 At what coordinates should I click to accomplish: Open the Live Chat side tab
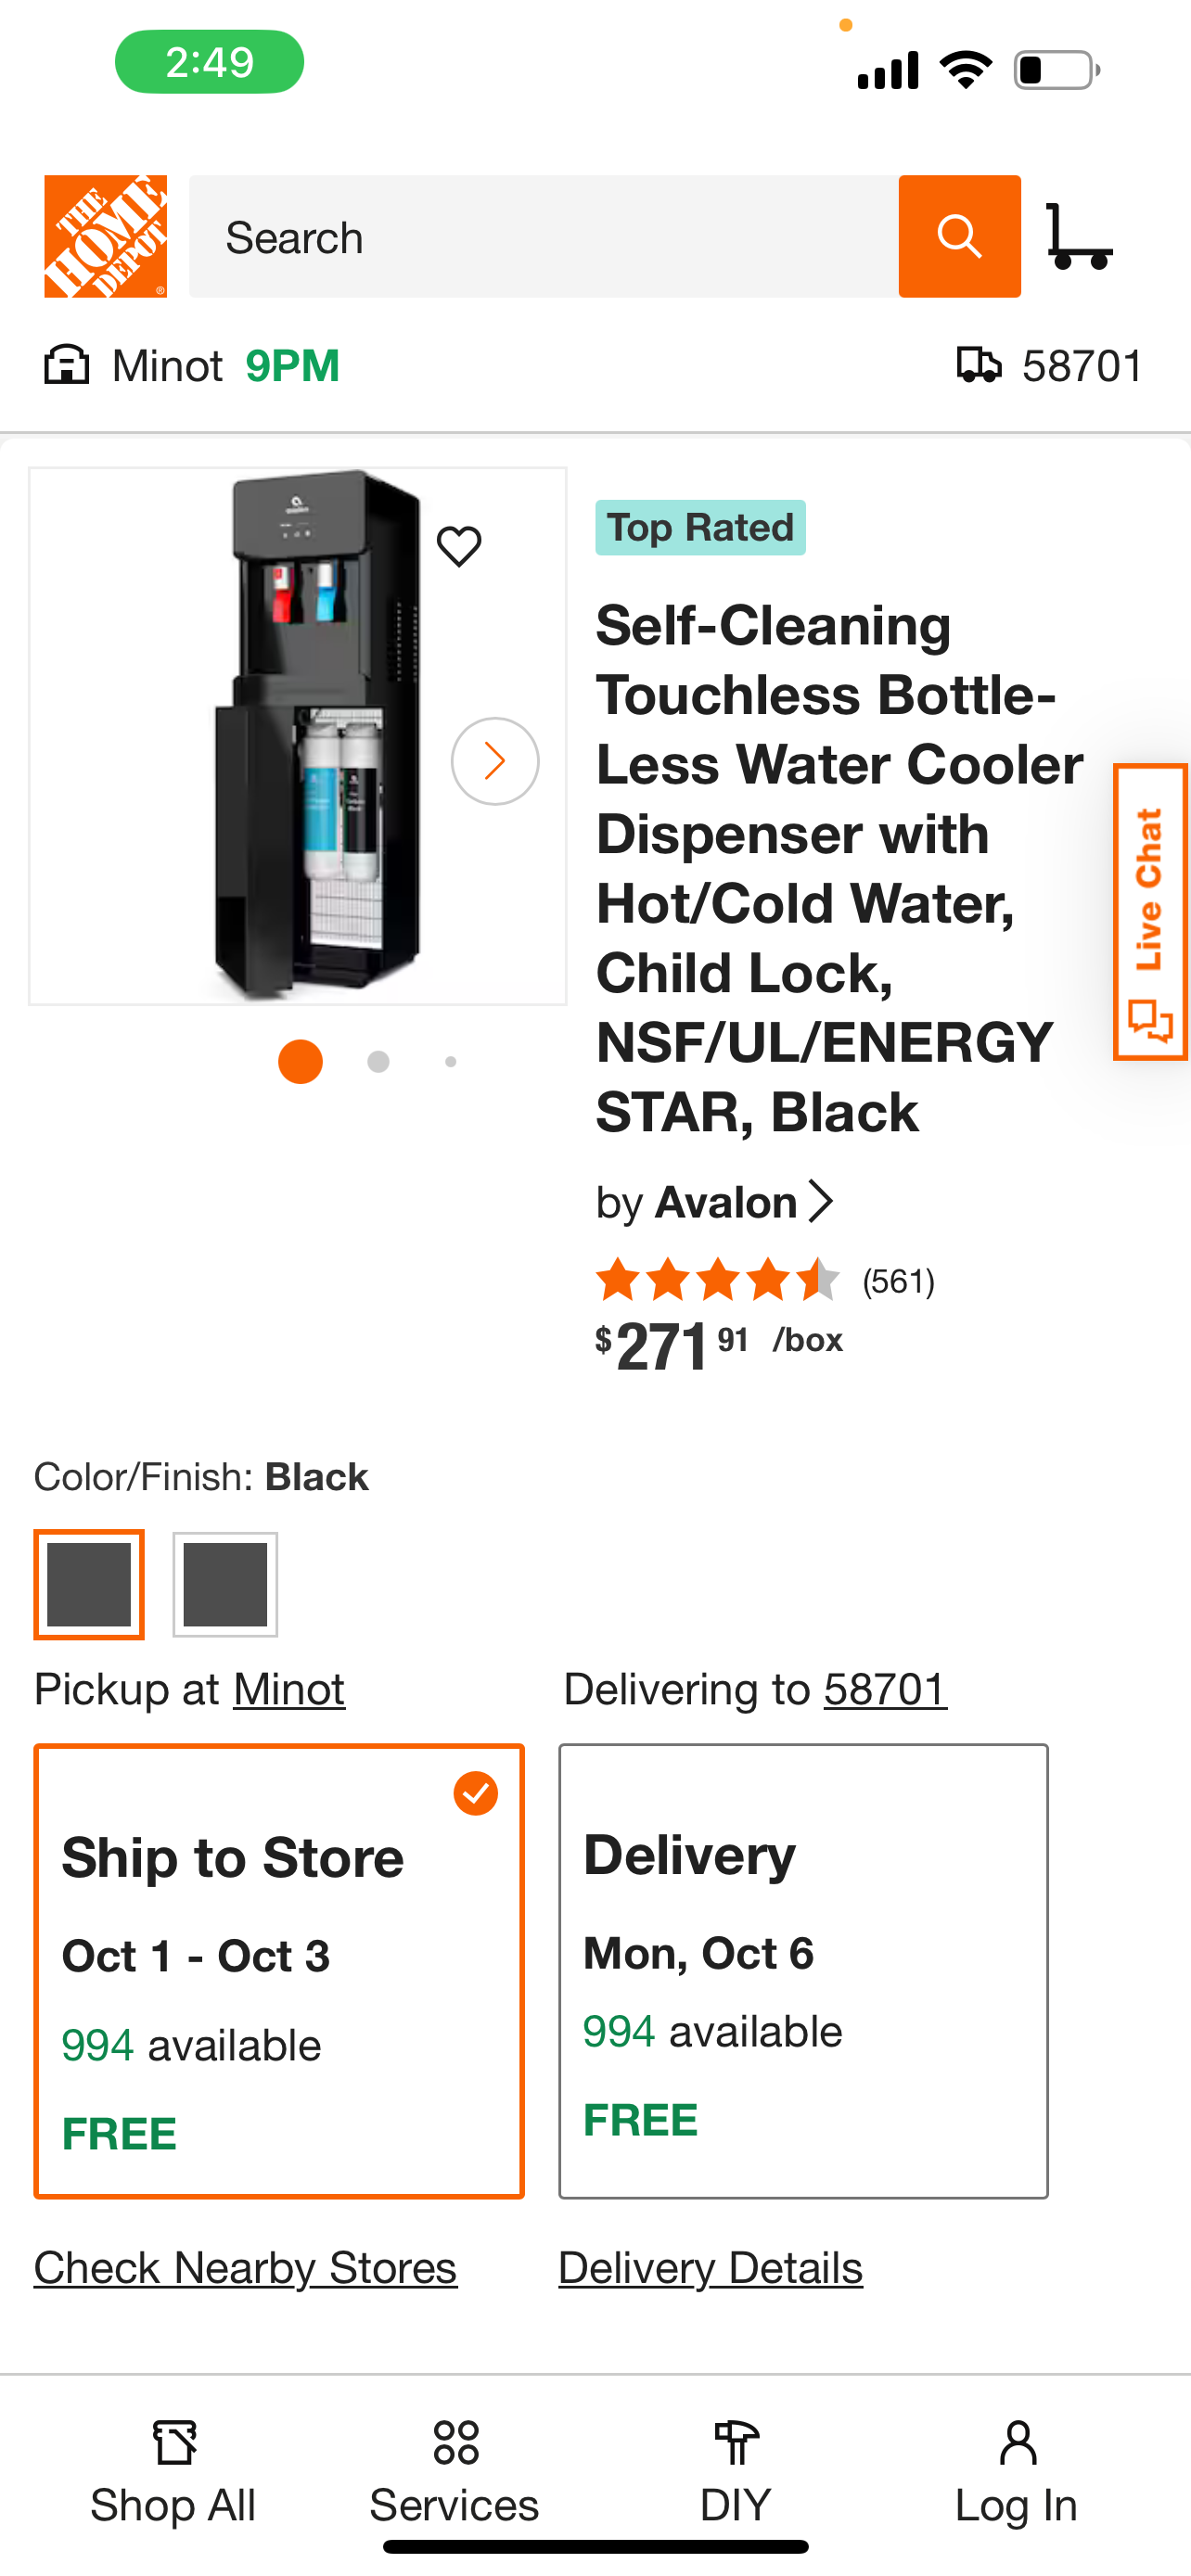pyautogui.click(x=1150, y=911)
